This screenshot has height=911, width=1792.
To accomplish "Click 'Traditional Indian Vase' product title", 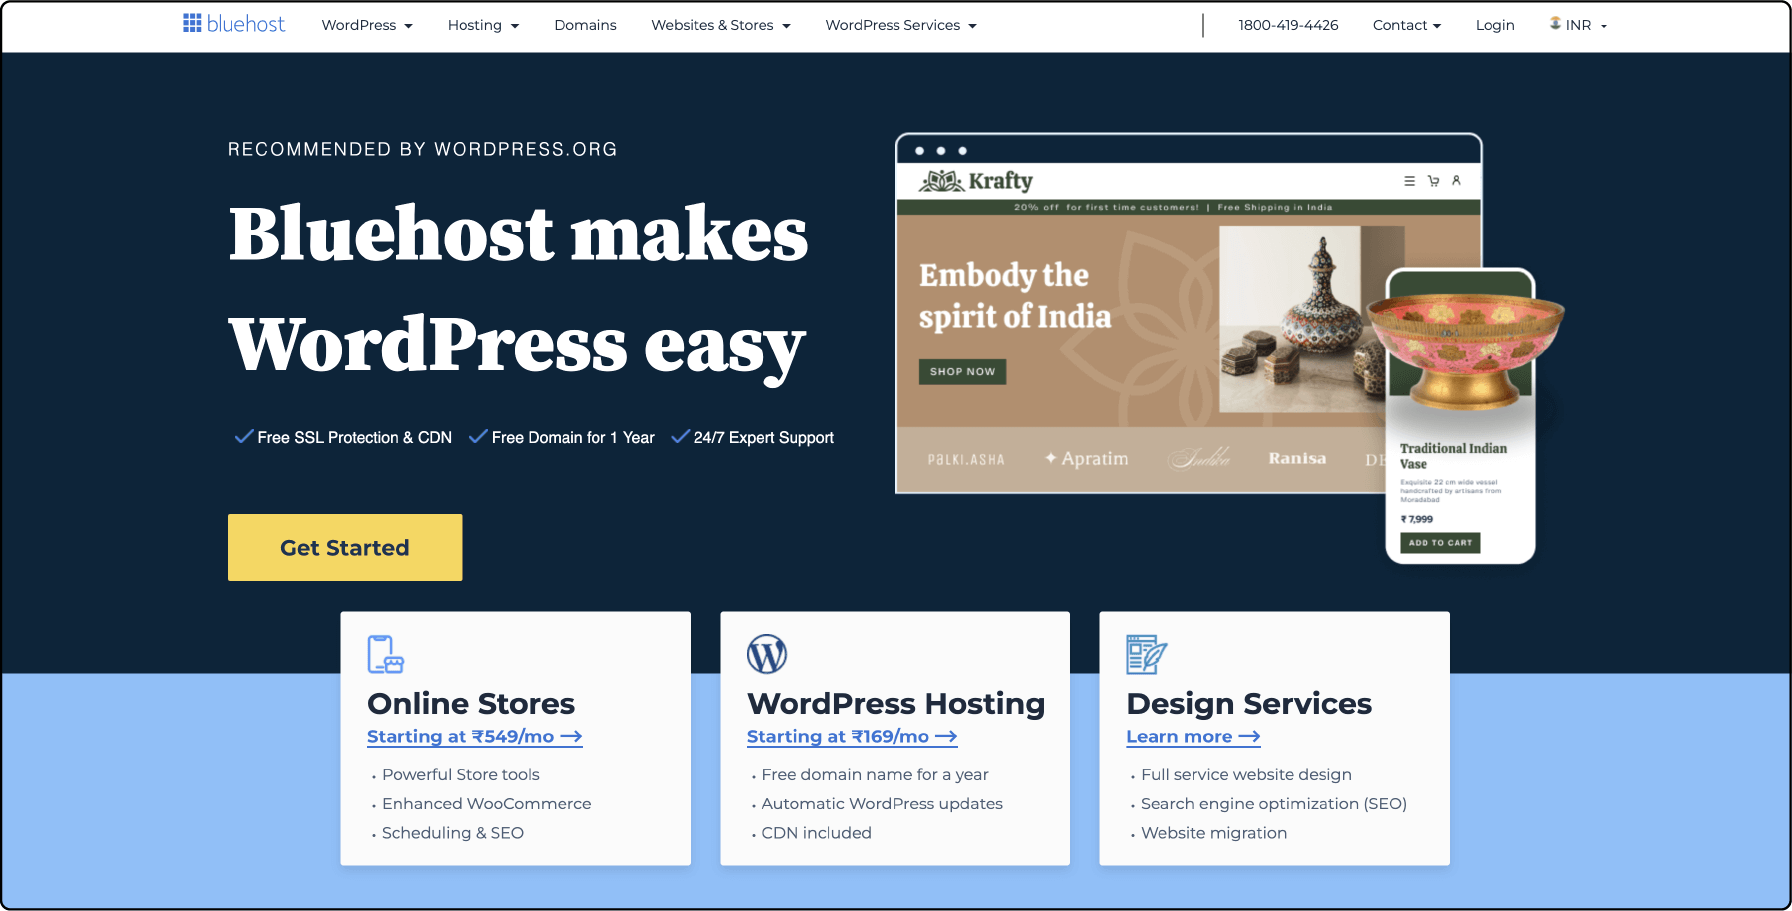I will click(1453, 456).
